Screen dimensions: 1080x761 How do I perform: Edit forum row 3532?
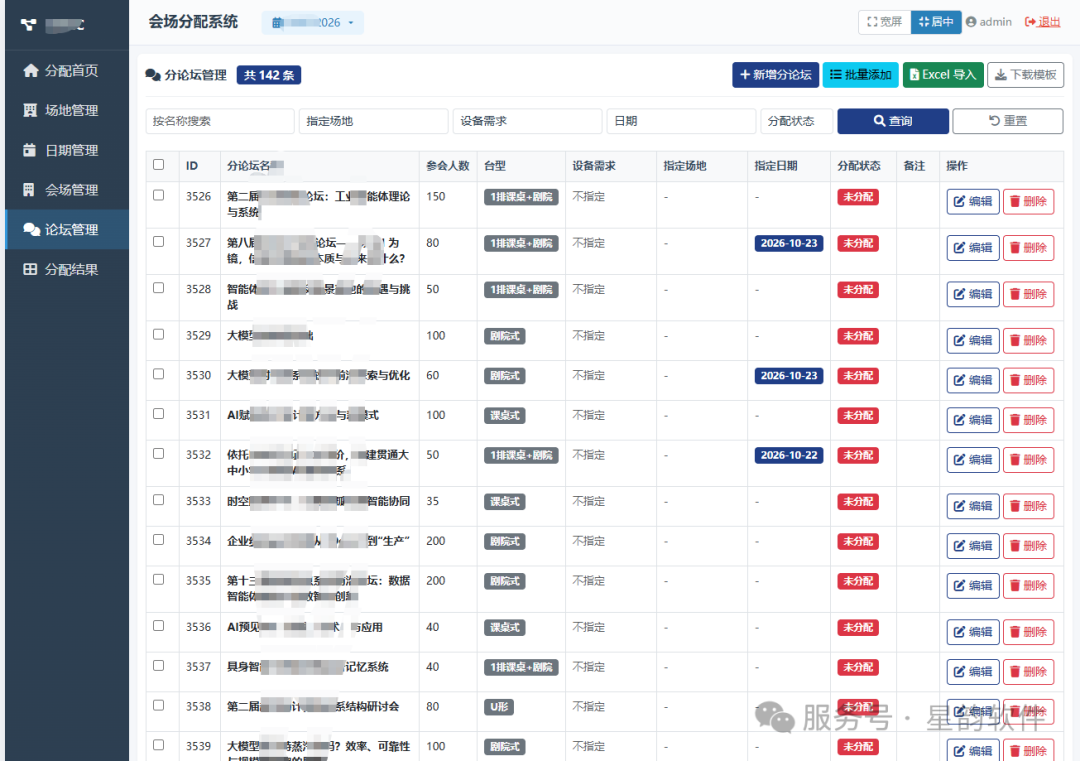[973, 460]
